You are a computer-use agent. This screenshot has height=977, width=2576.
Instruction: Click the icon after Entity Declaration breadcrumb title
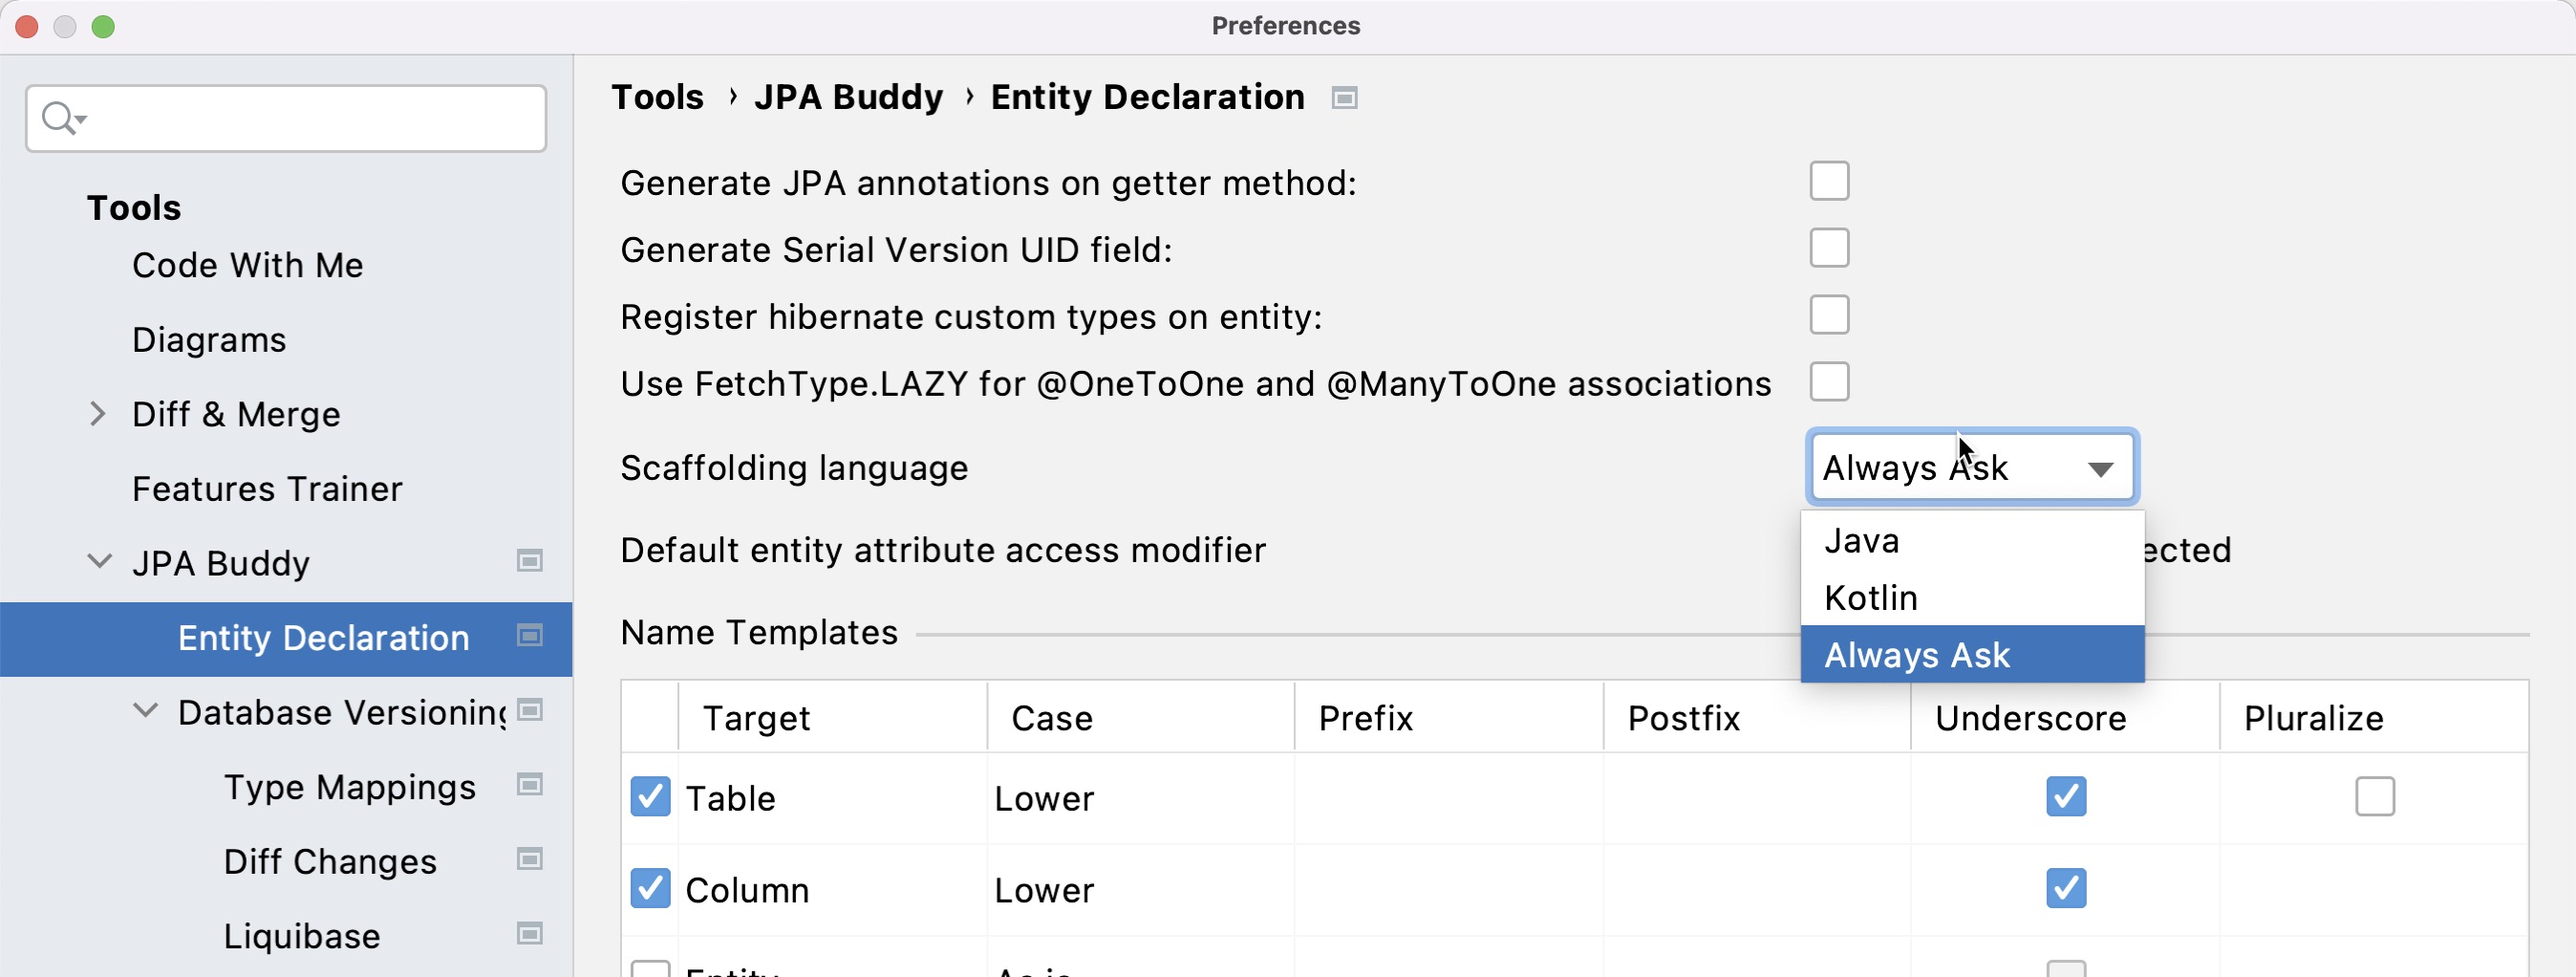[1344, 97]
